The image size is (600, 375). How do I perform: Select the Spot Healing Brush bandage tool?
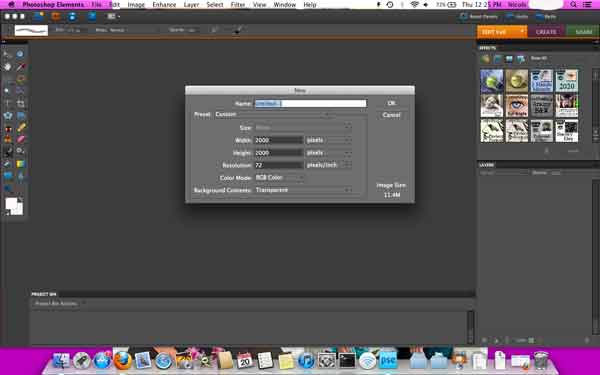tap(21, 127)
